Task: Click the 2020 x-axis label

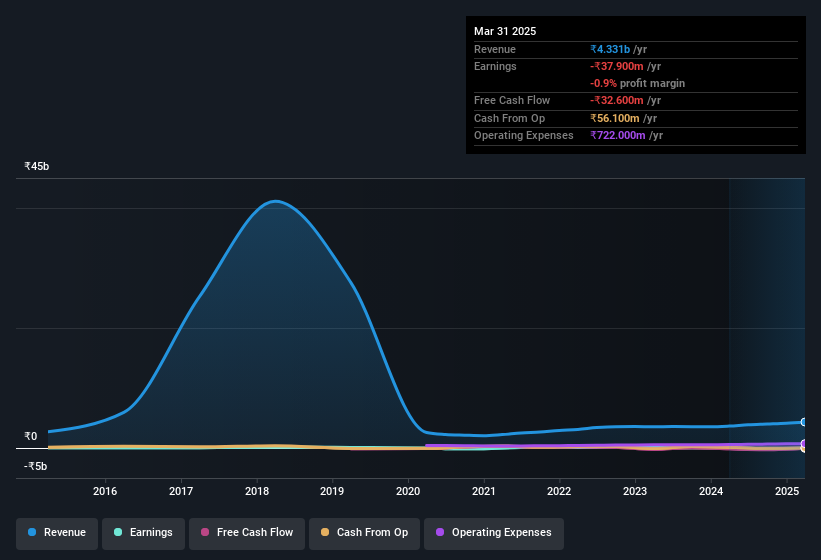Action: (x=408, y=491)
